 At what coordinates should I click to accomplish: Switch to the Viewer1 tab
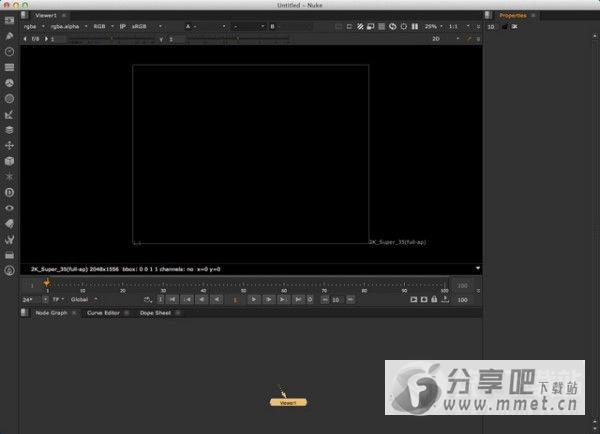coord(46,15)
